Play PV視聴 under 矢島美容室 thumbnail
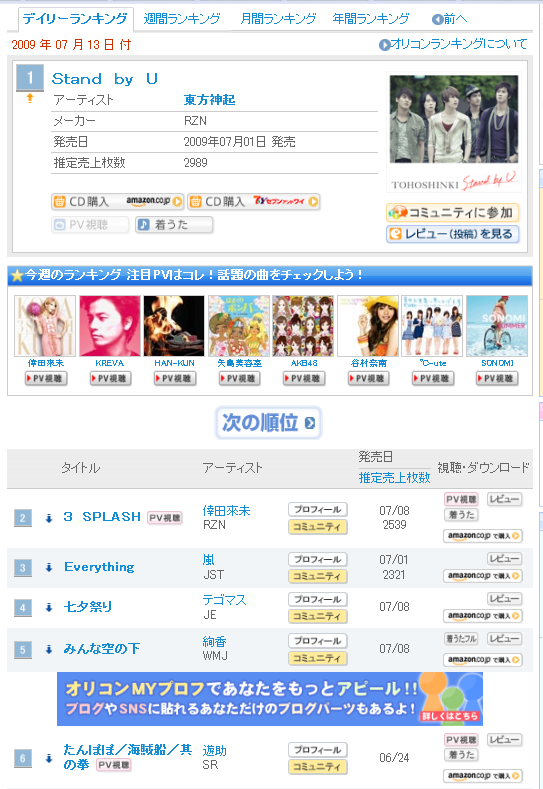Screen dimensions: 543x789 pos(240,378)
